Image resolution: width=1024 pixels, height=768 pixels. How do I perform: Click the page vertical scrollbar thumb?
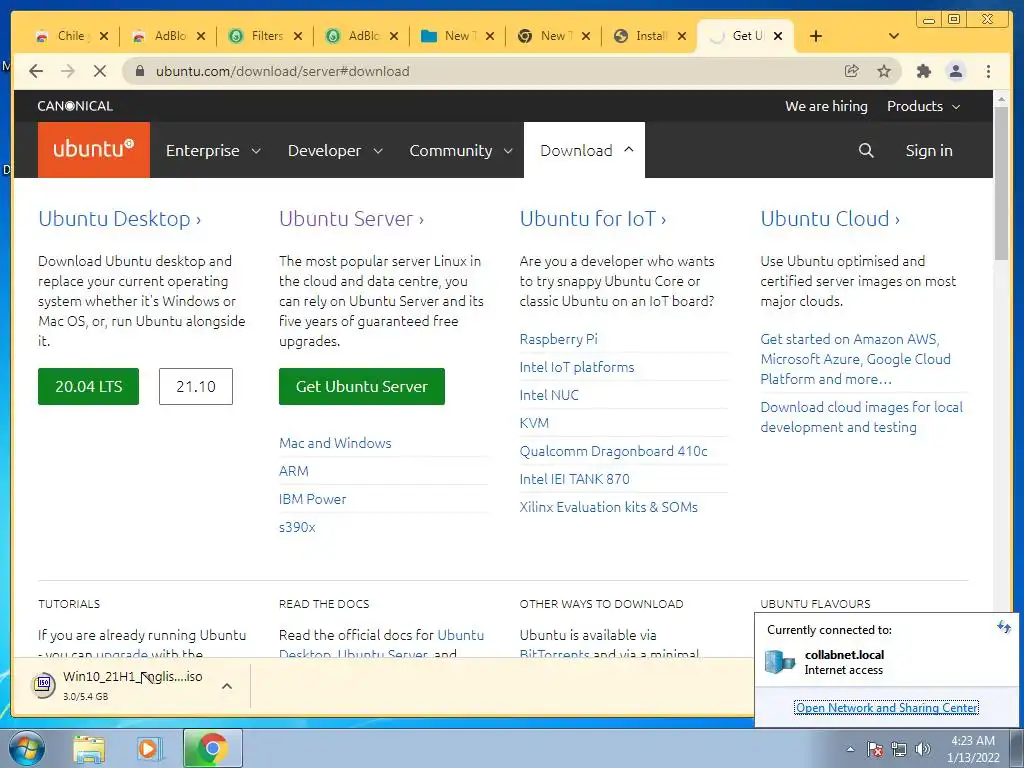(x=1001, y=183)
